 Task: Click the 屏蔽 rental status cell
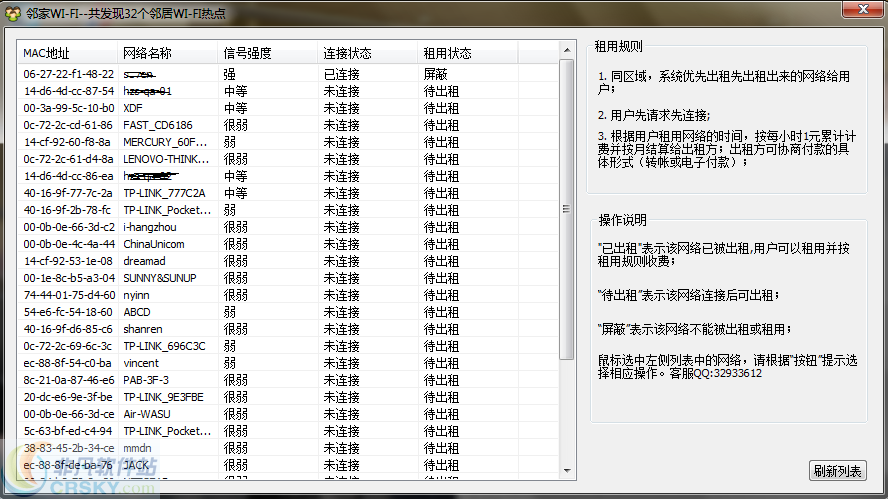436,74
